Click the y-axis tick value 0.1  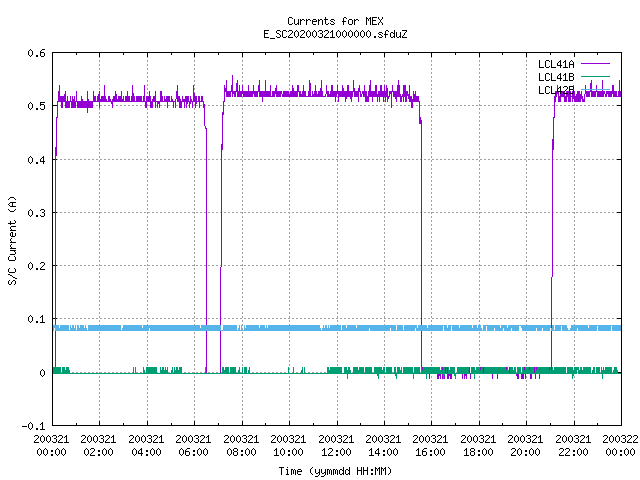coord(36,319)
